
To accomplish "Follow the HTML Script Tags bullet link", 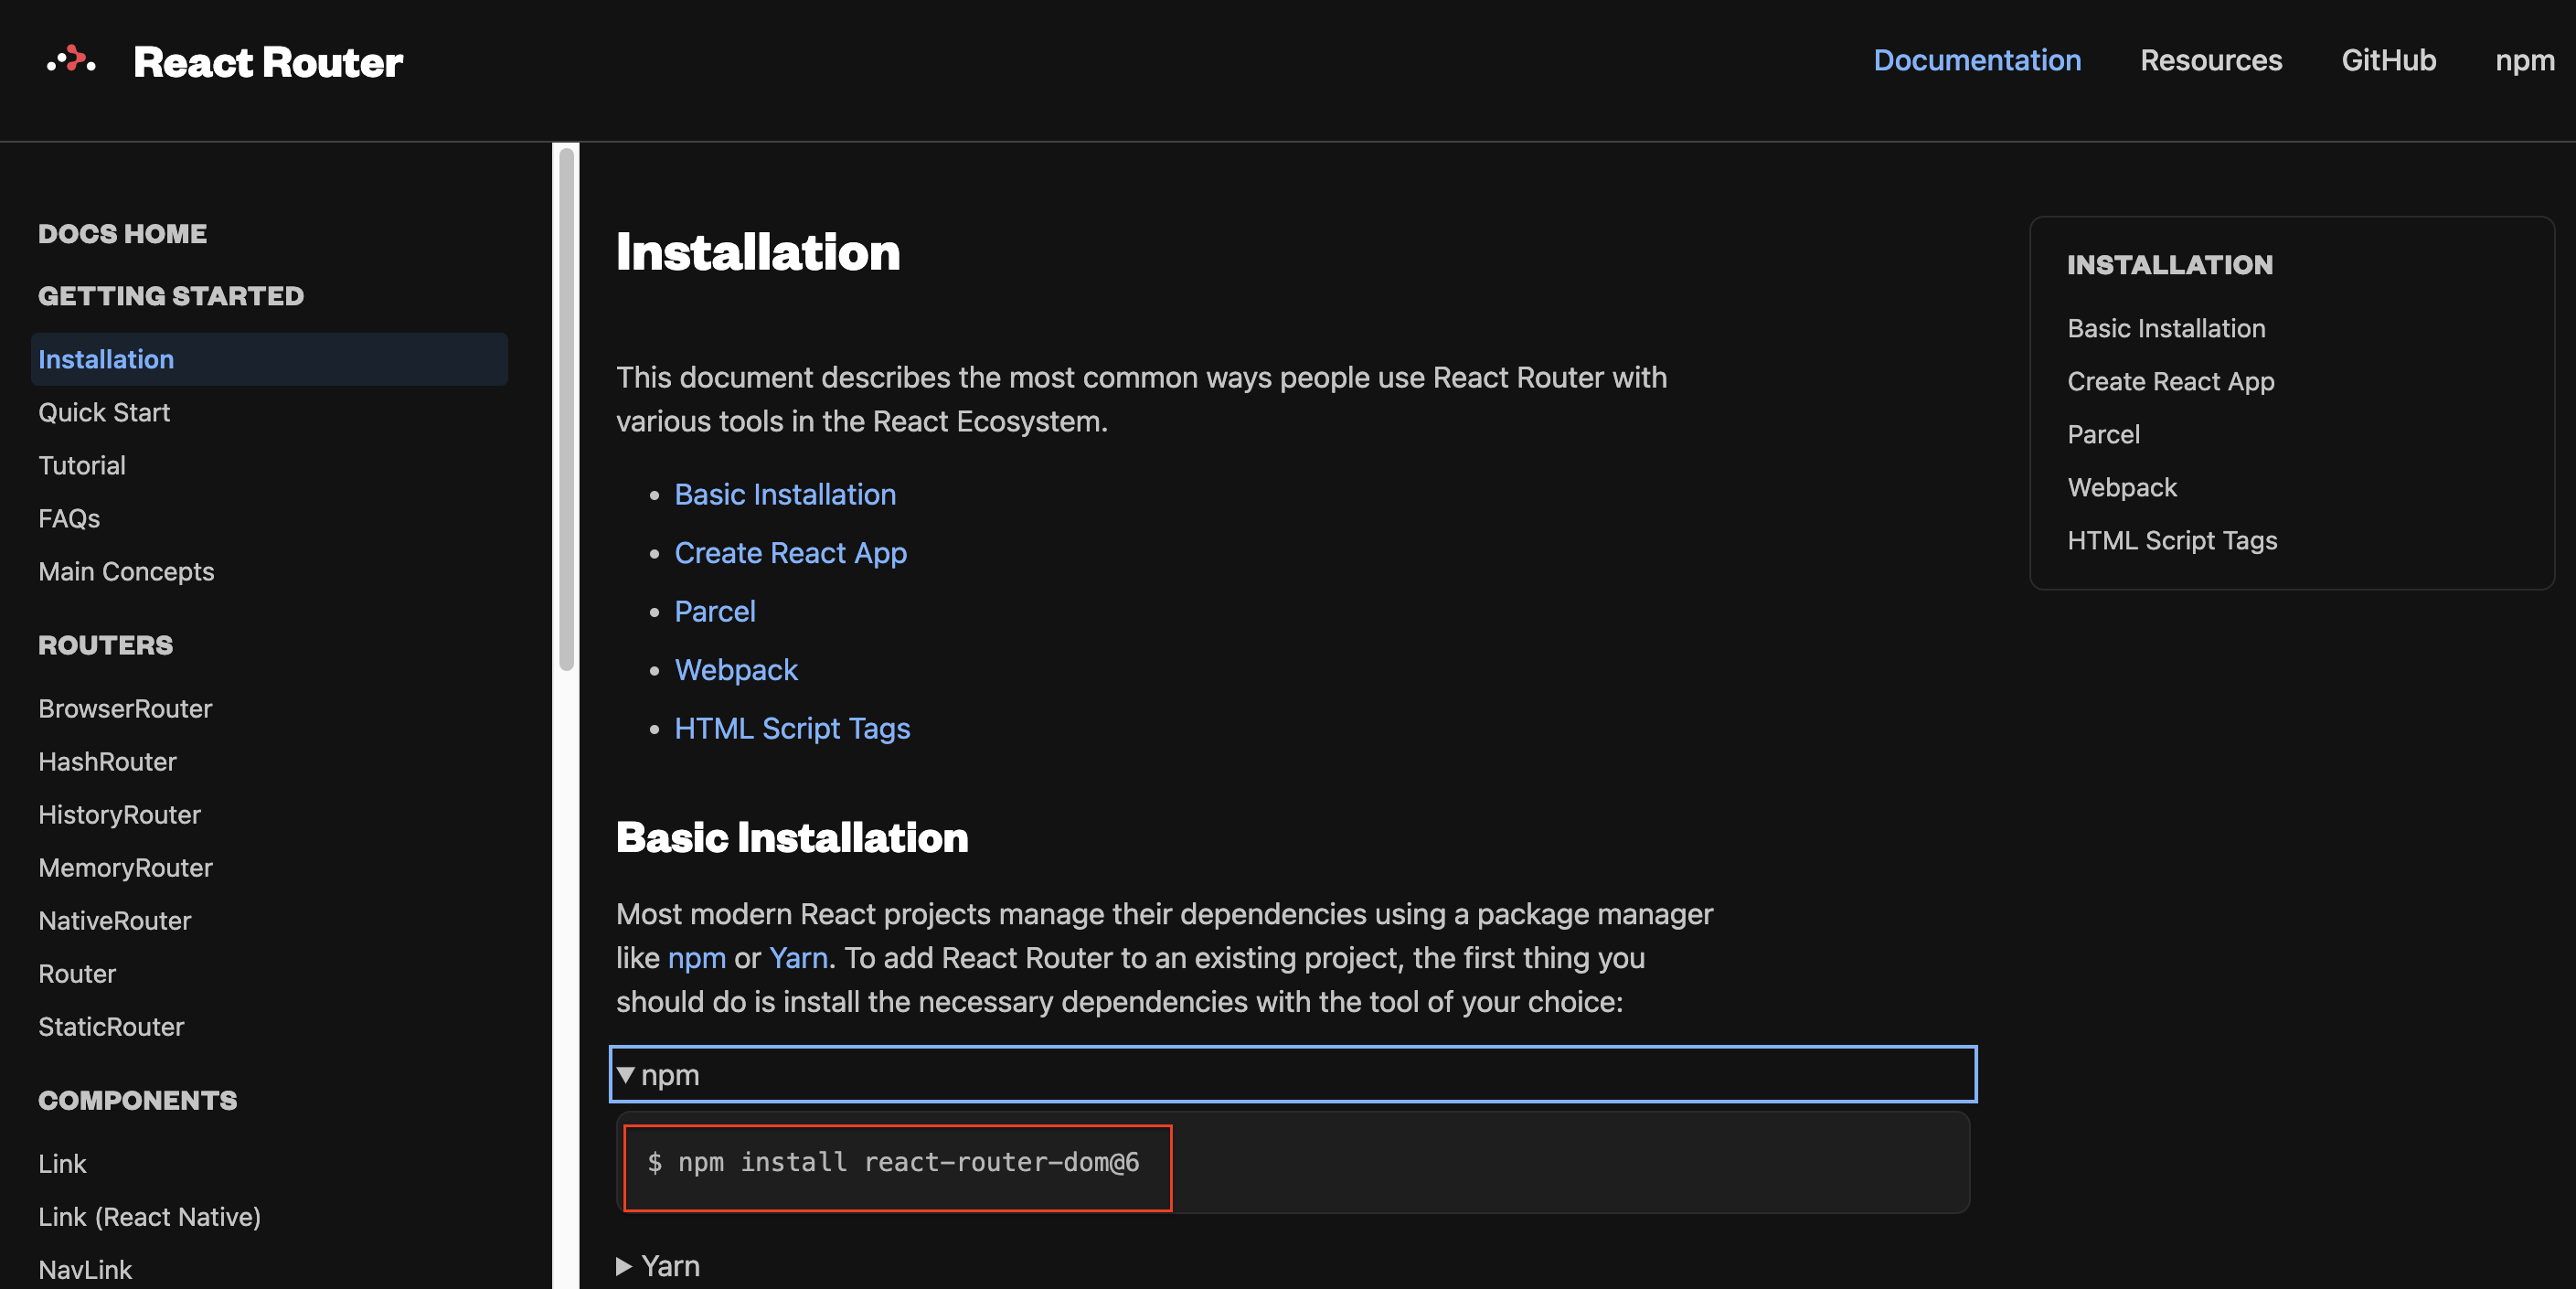I will tap(792, 728).
